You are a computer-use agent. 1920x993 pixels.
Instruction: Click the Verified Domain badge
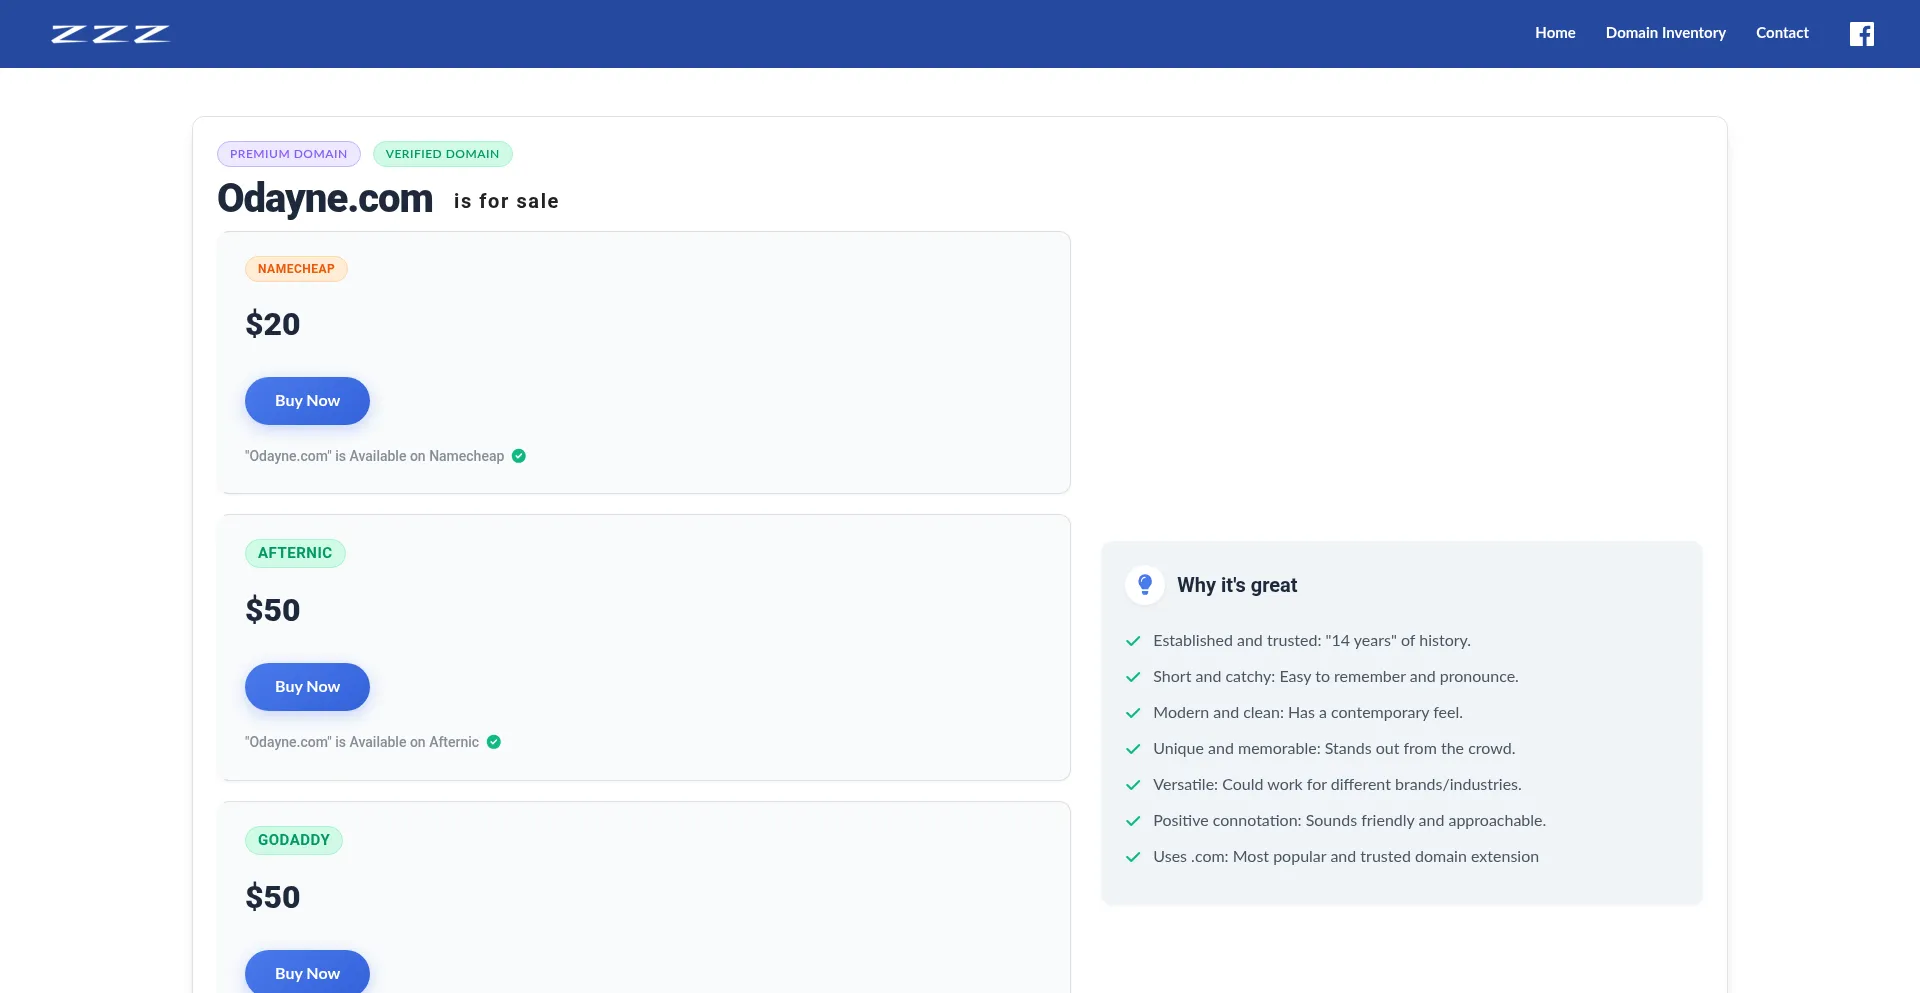point(442,154)
